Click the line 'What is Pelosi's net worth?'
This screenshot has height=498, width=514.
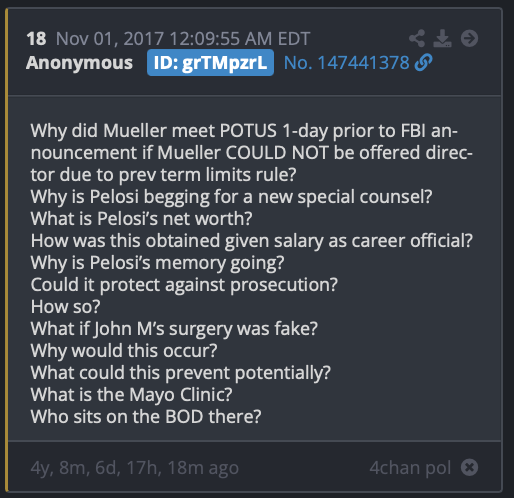pyautogui.click(x=141, y=219)
